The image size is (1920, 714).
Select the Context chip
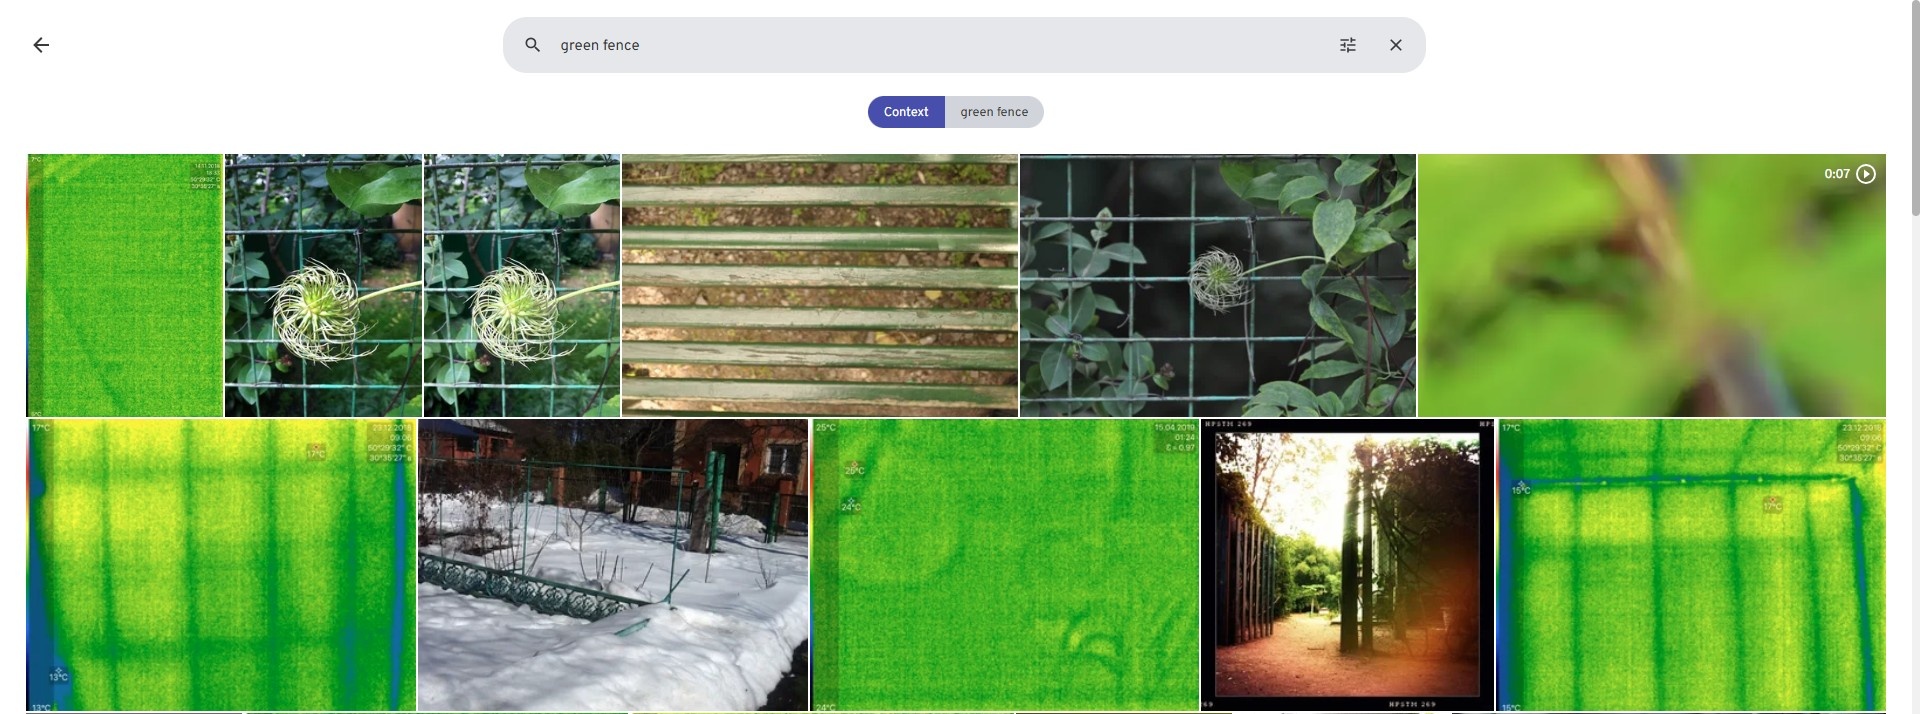point(906,112)
